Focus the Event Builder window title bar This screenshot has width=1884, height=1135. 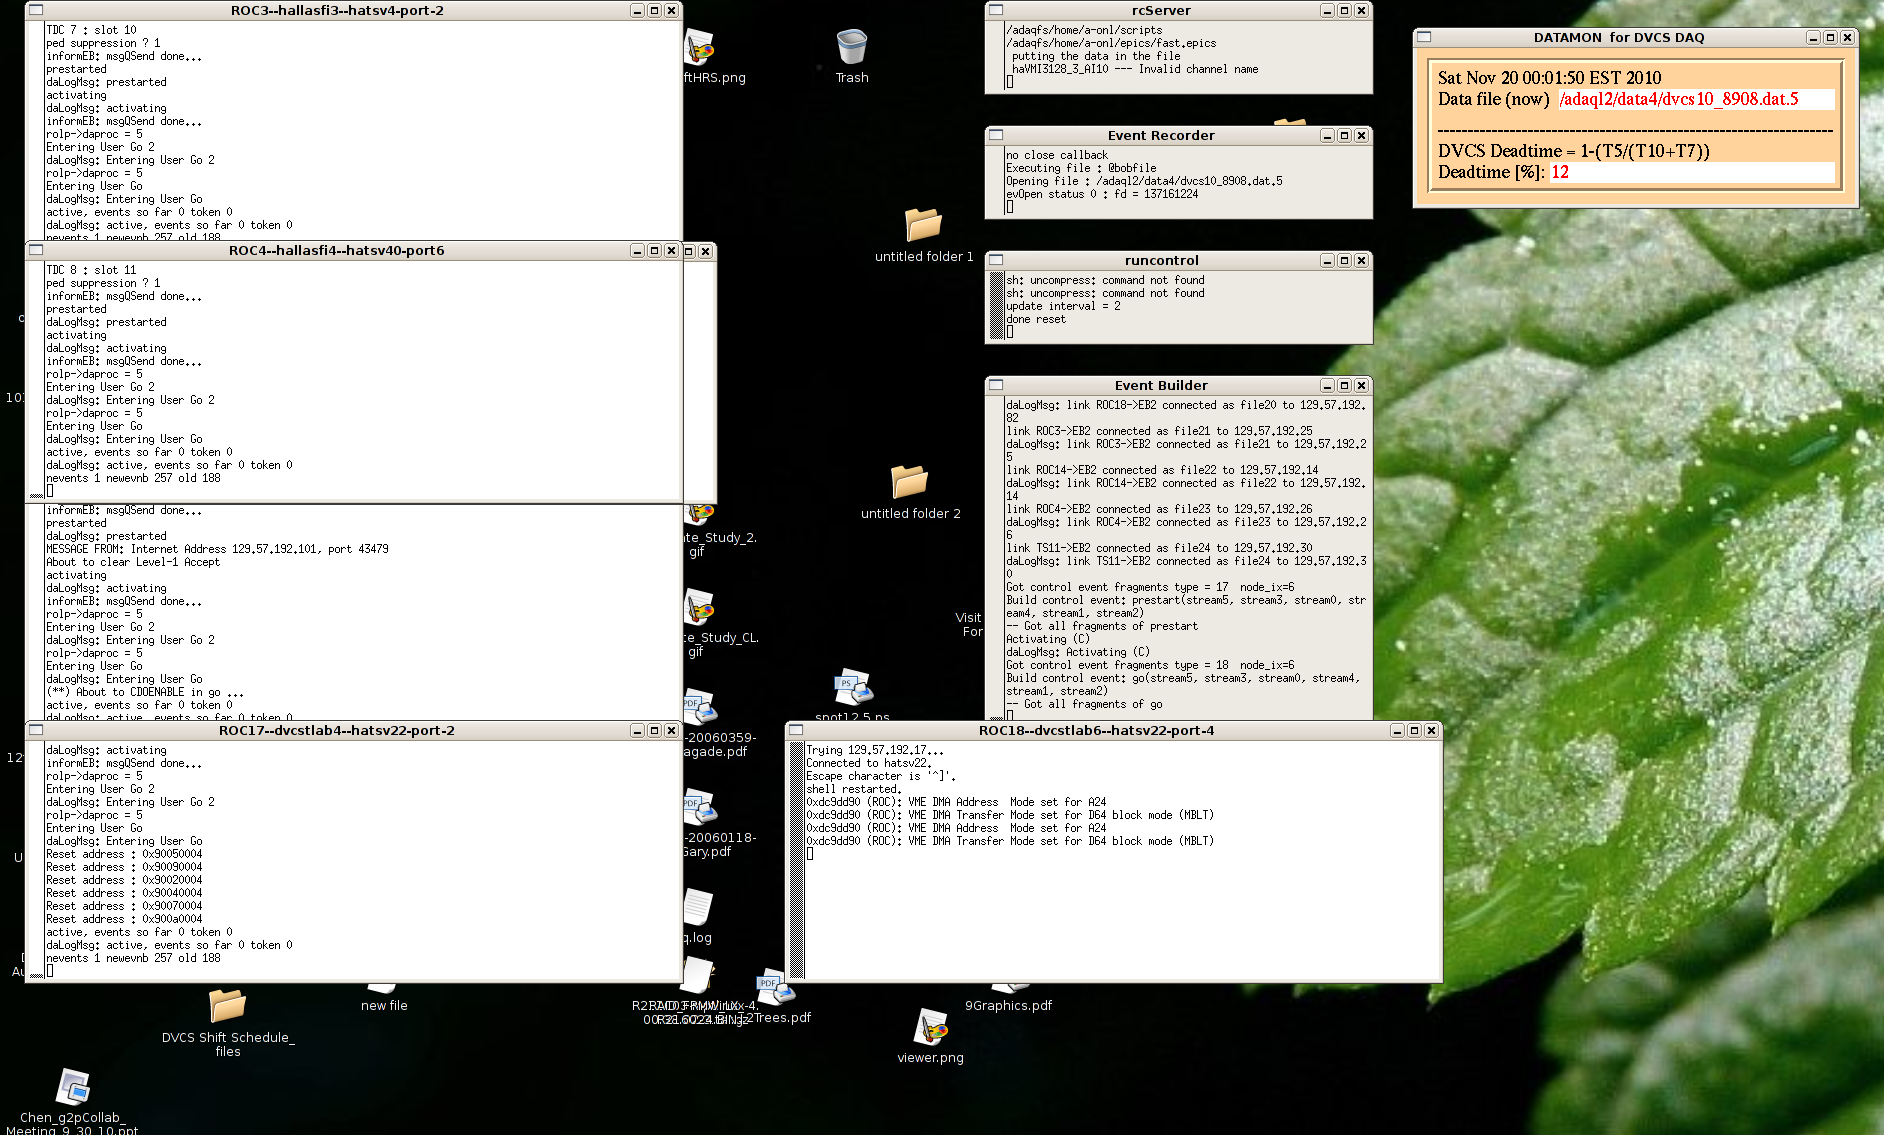point(1161,385)
